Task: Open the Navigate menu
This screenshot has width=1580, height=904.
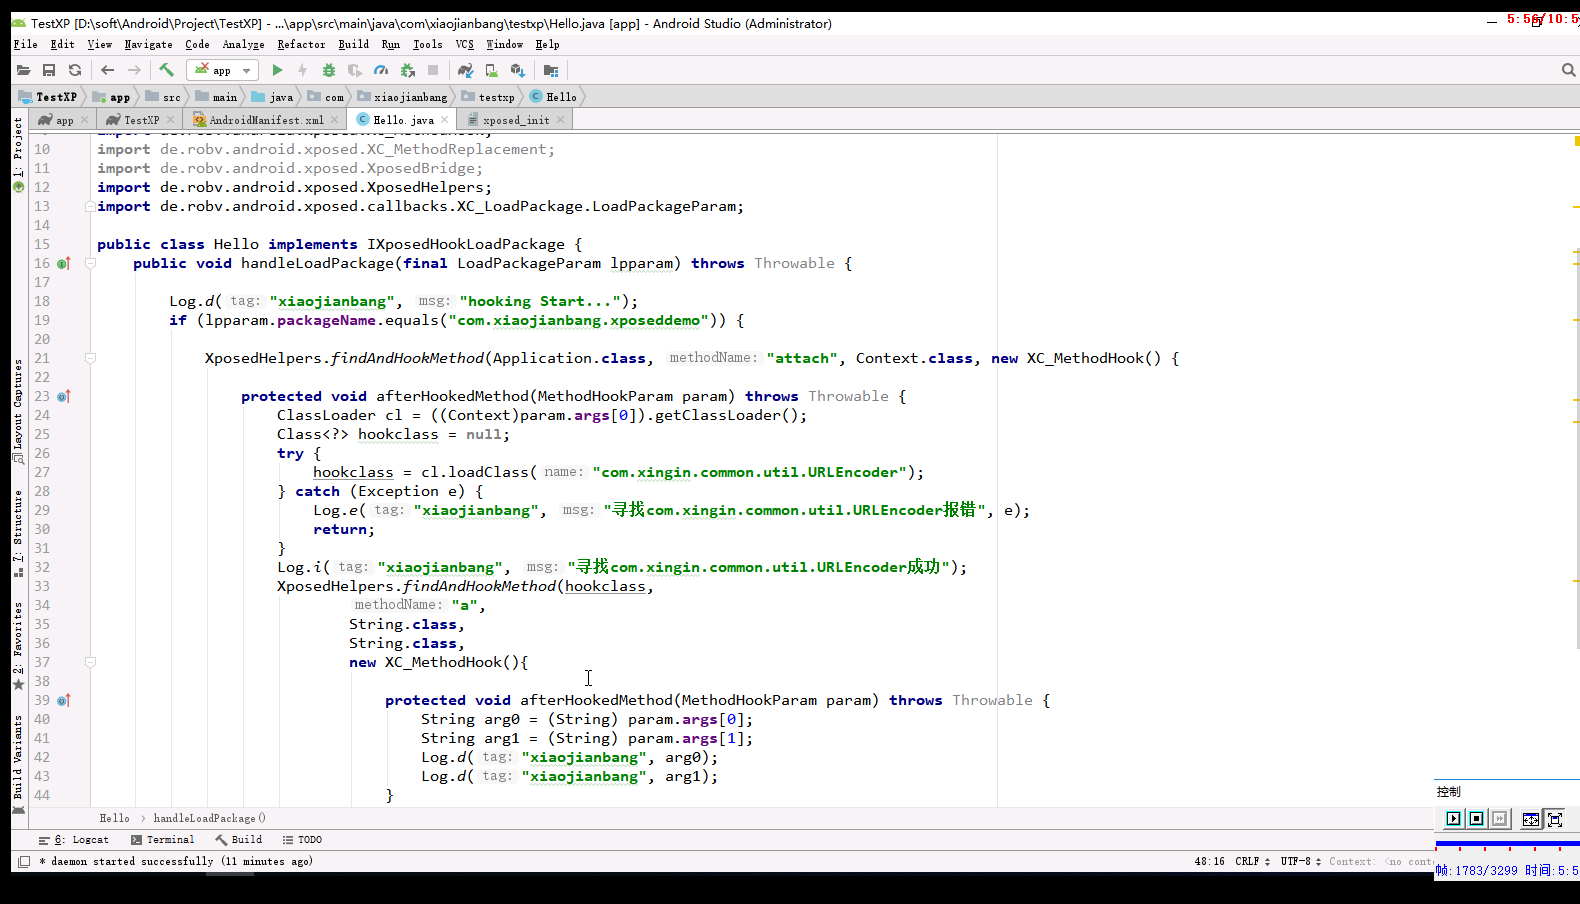Action: coord(148,44)
